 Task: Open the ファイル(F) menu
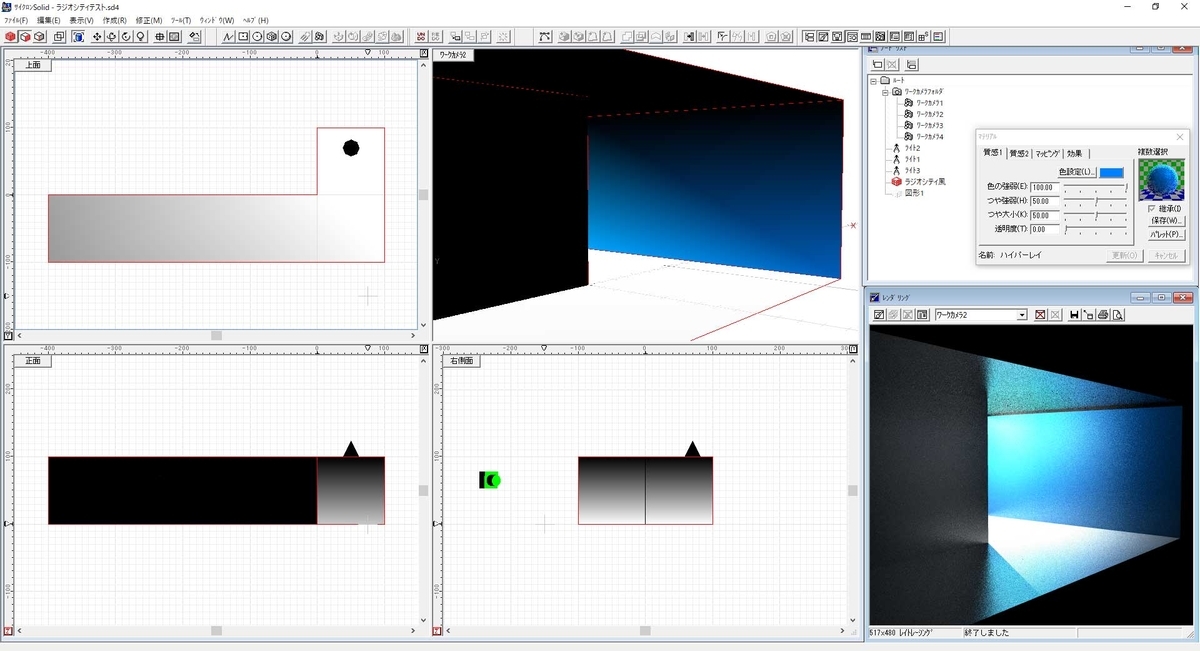click(x=17, y=20)
